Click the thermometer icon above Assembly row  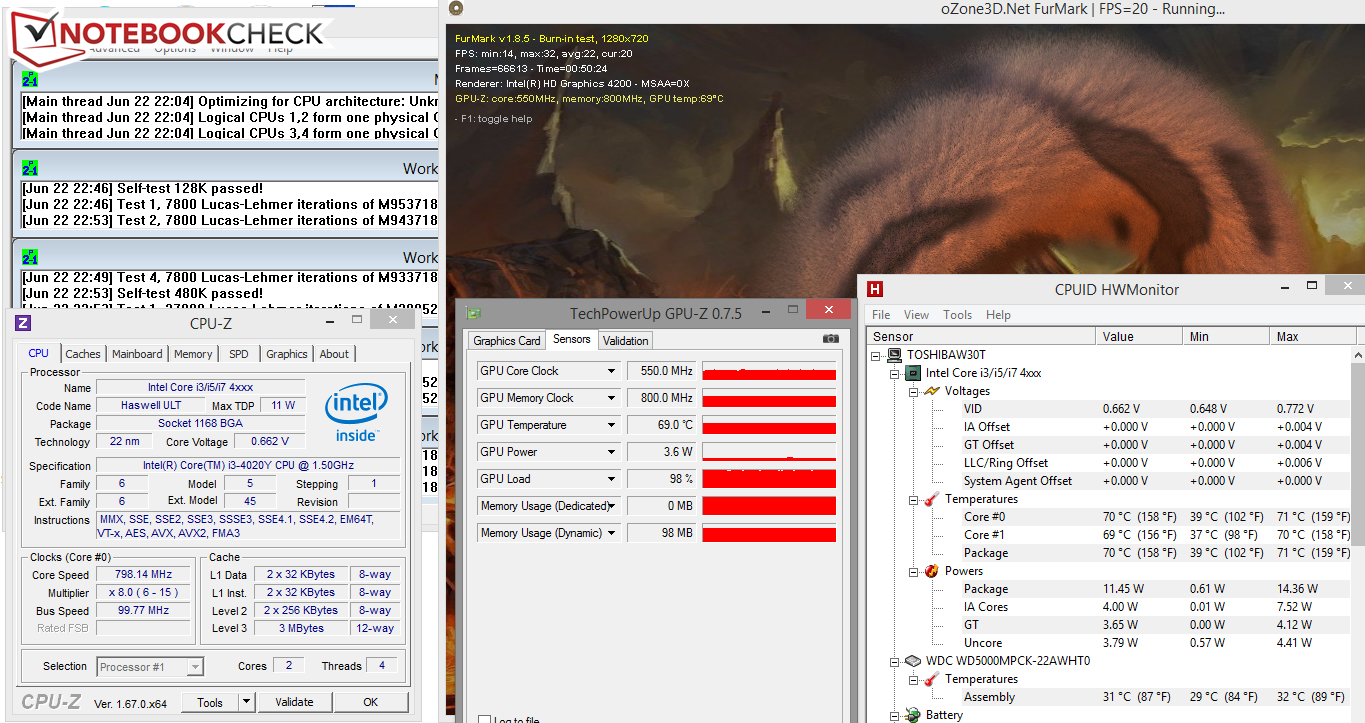point(931,679)
